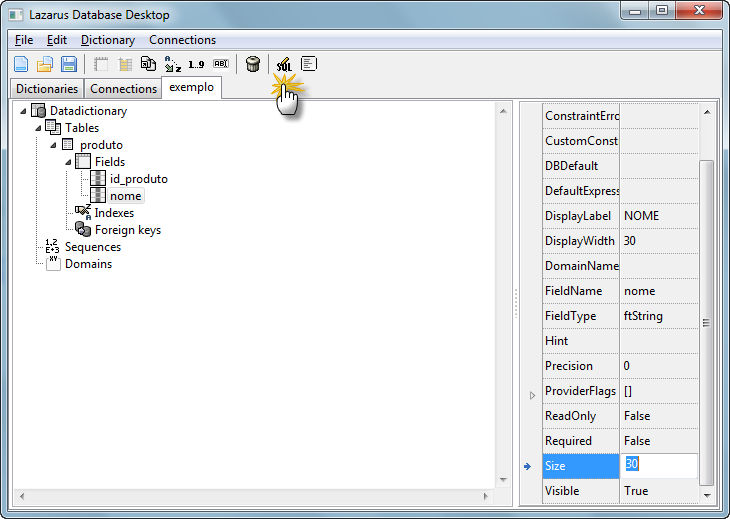Collapse the Tables tree node

pyautogui.click(x=38, y=128)
